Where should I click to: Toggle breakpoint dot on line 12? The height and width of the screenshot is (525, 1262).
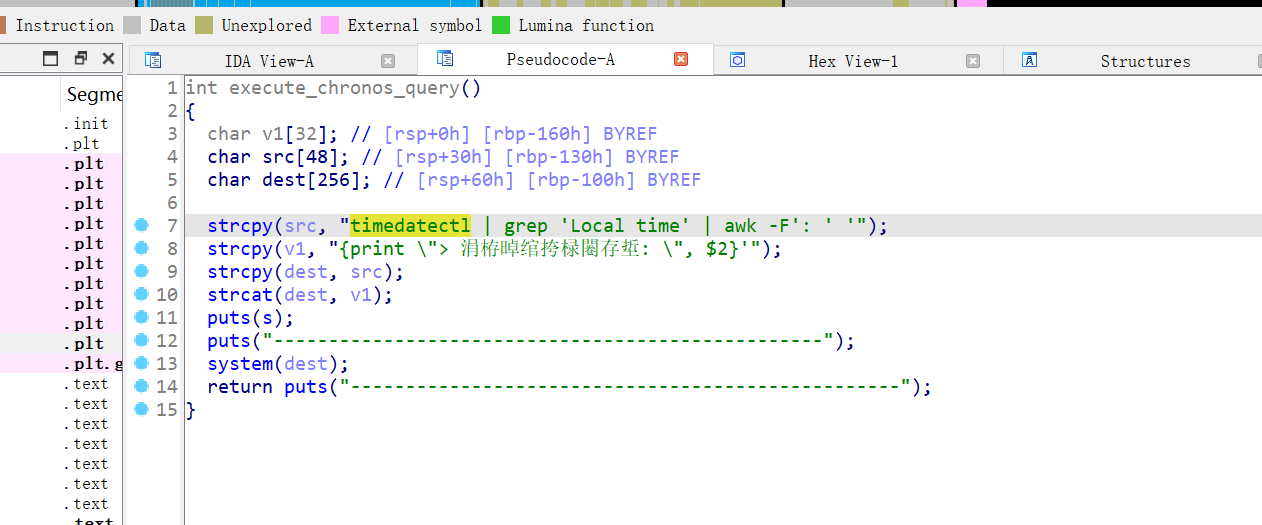pos(141,340)
